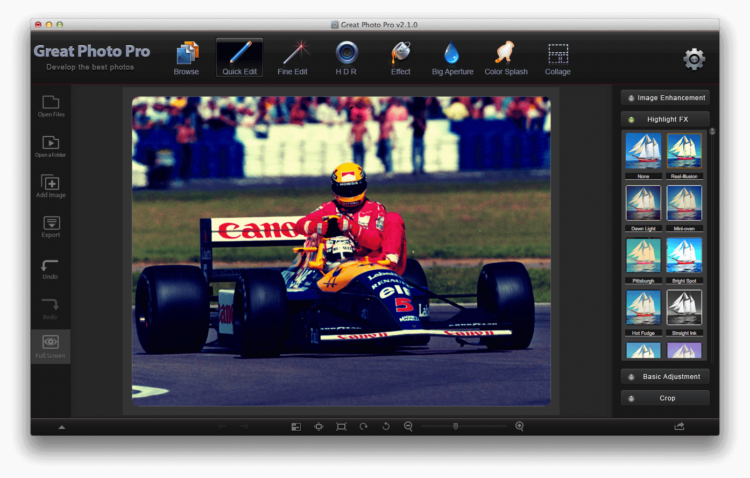The image size is (750, 478).
Task: Go to the previous image arrow
Action: 222,426
